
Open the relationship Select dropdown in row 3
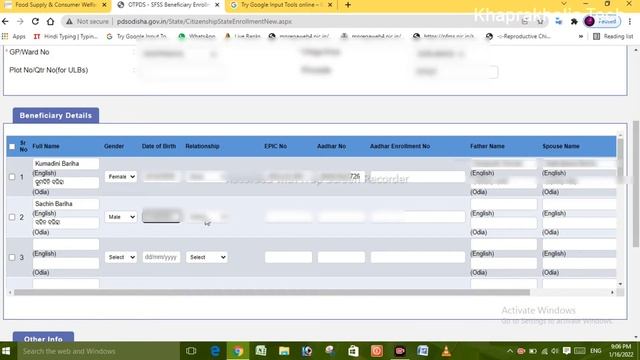[207, 257]
